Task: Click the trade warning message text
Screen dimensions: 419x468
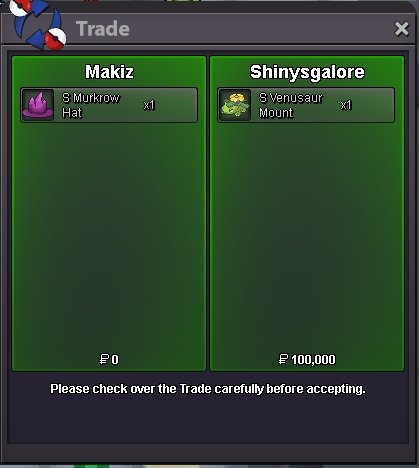Action: (208, 389)
